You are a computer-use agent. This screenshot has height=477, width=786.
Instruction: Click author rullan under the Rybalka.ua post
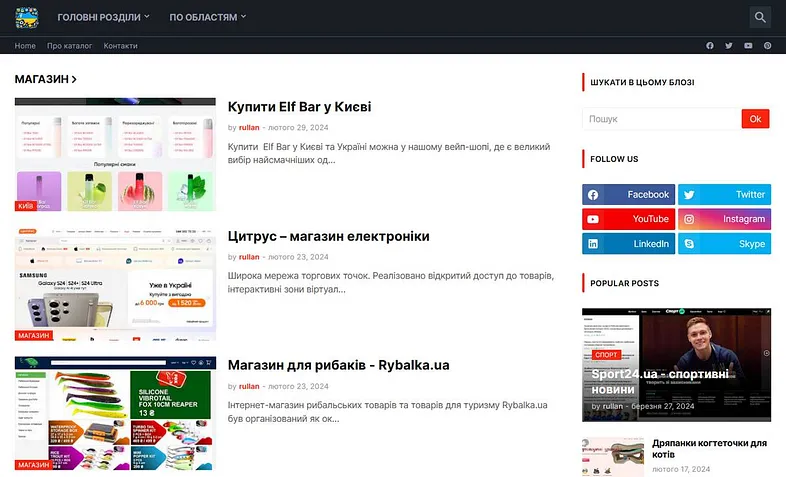(249, 386)
